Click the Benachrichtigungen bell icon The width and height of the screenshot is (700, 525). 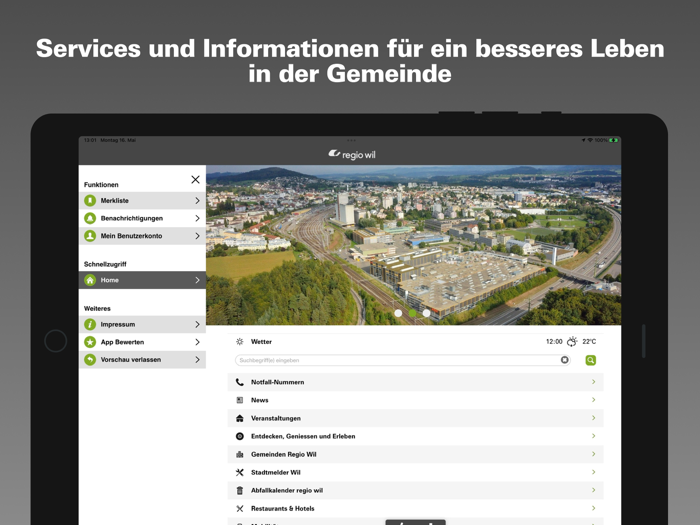[x=90, y=218]
